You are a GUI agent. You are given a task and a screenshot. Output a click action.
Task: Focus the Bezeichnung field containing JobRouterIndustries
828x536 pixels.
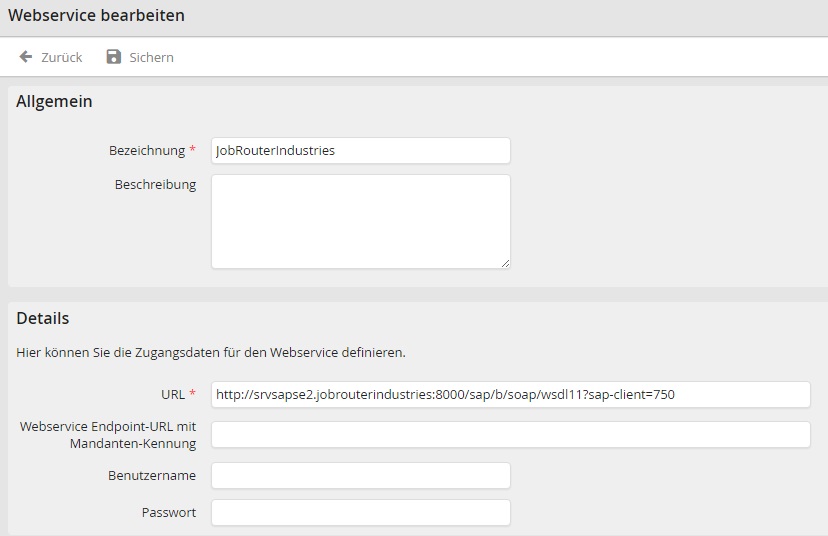click(360, 150)
